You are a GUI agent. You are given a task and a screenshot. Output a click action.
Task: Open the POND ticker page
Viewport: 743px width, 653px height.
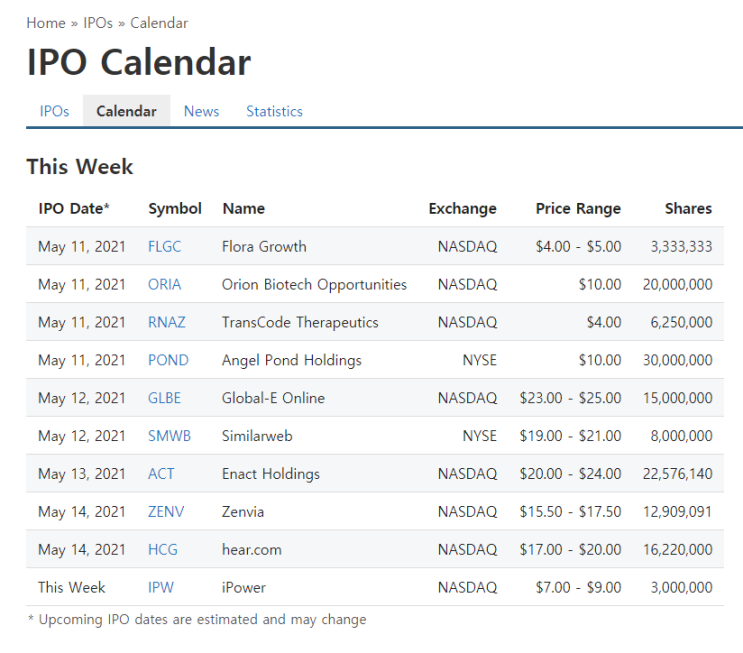(x=168, y=360)
